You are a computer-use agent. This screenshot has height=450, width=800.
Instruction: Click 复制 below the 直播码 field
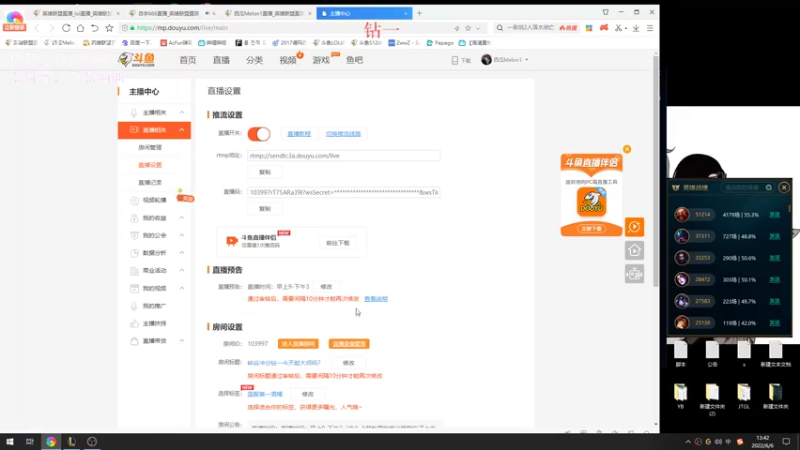pos(264,209)
